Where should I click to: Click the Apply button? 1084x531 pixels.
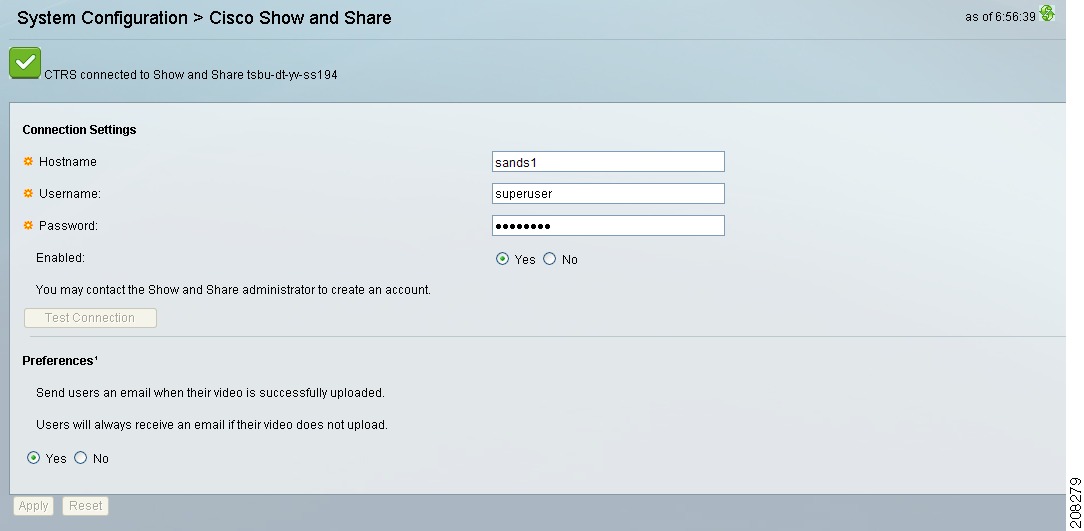(x=33, y=506)
